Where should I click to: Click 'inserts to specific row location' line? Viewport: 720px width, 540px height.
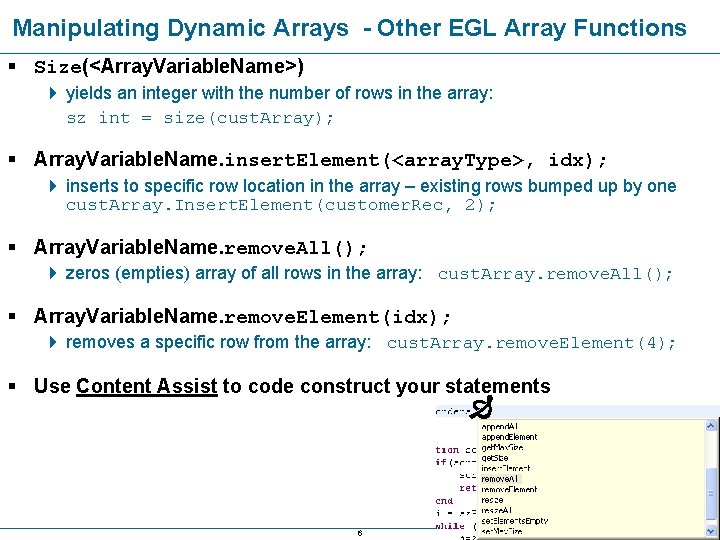(x=371, y=186)
